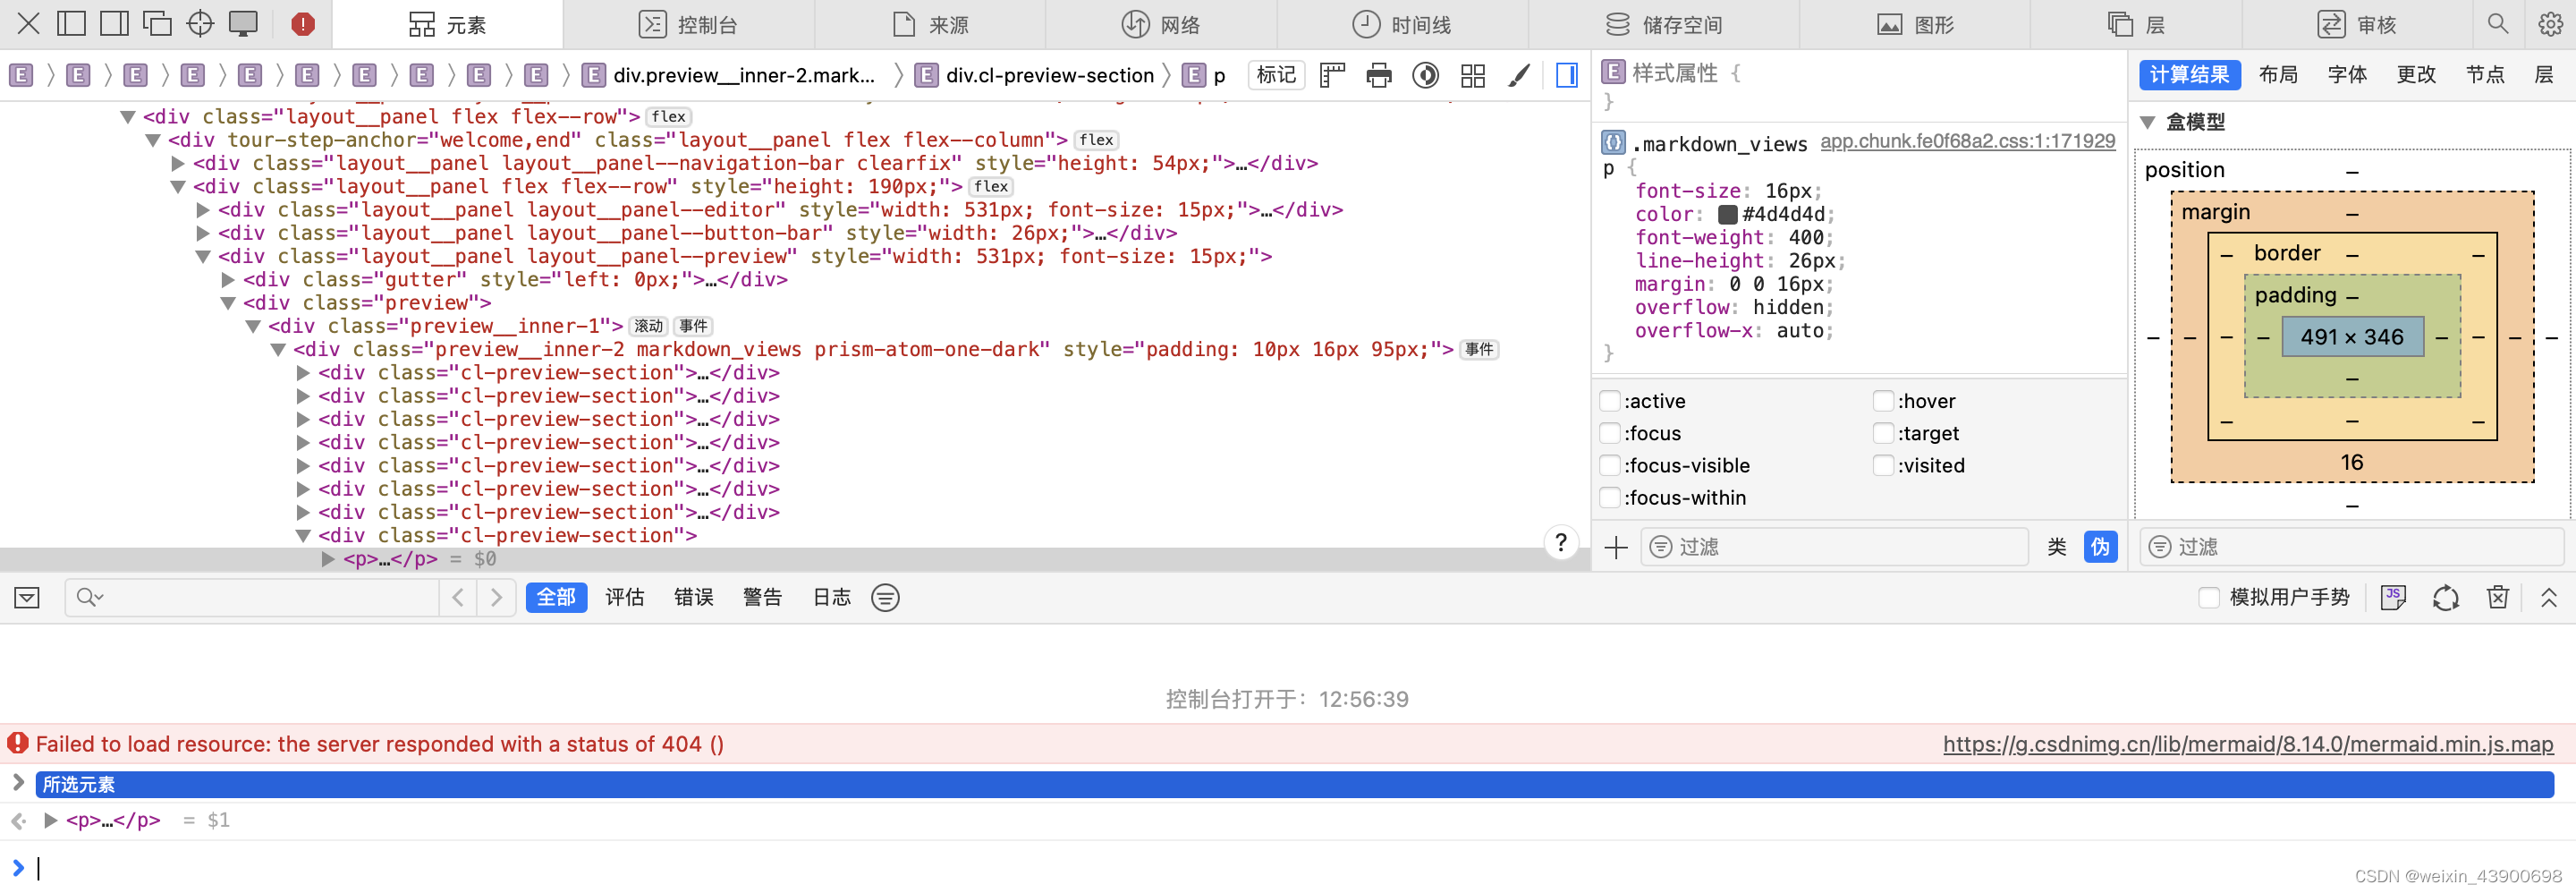Expand the div class="gutter" node
2576x893 pixels.
(x=228, y=280)
